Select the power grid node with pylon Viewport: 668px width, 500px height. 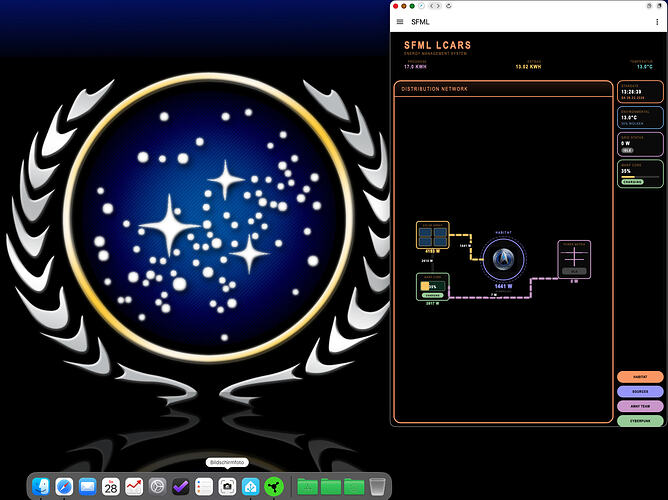pyautogui.click(x=574, y=259)
